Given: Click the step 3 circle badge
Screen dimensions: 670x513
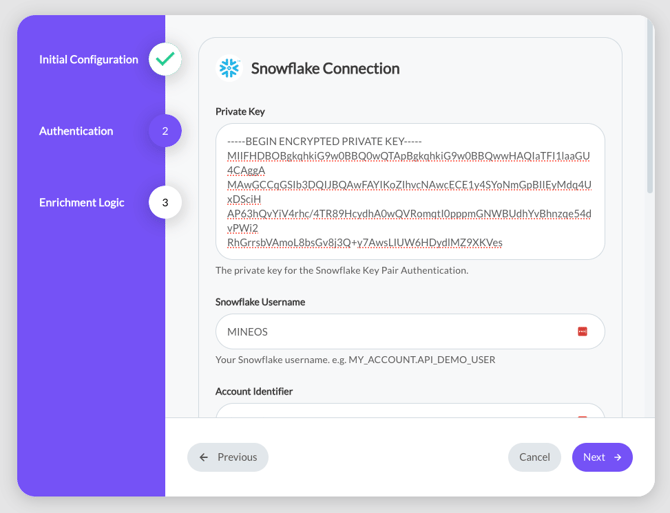Looking at the screenshot, I should [165, 203].
